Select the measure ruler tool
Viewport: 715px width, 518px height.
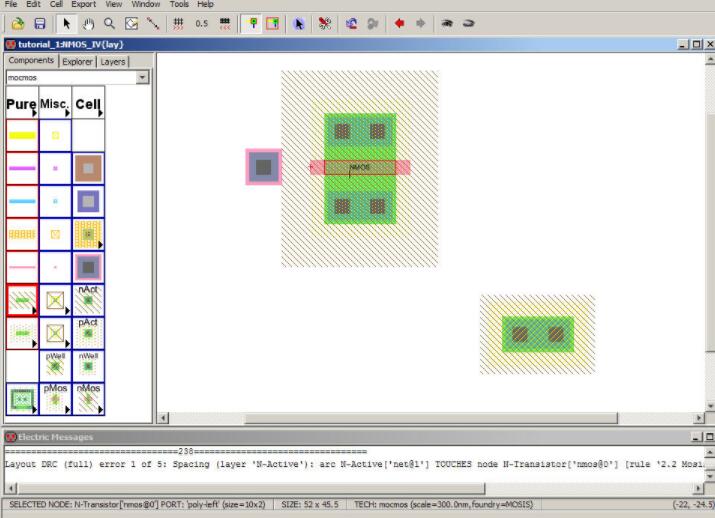click(153, 23)
